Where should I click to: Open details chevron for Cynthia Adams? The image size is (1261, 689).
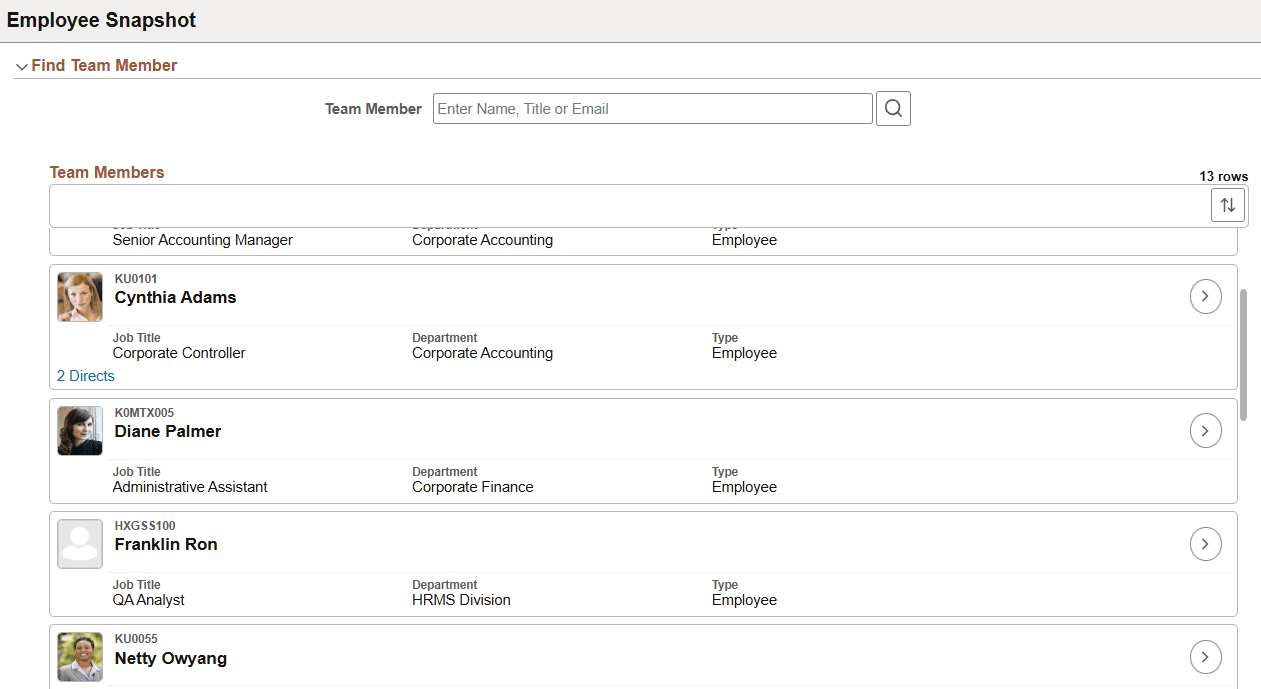coord(1205,296)
